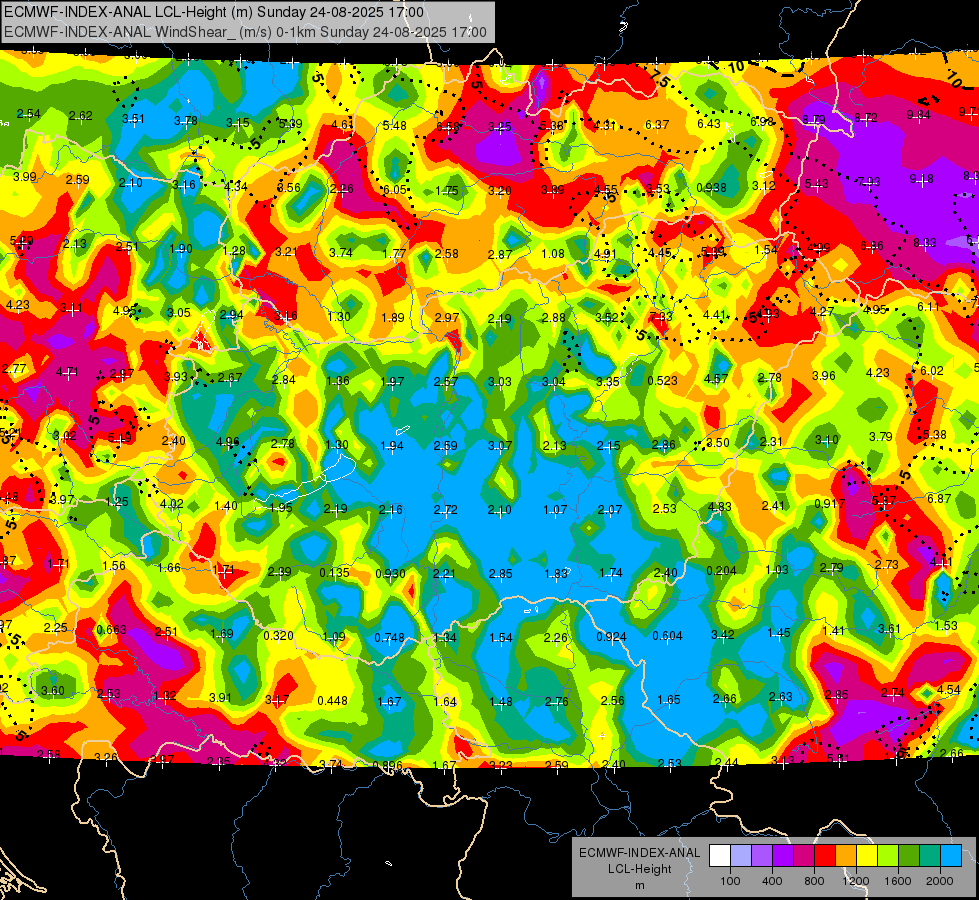Click the wind shear value '3.42'
The image size is (979, 900).
[x=722, y=634]
